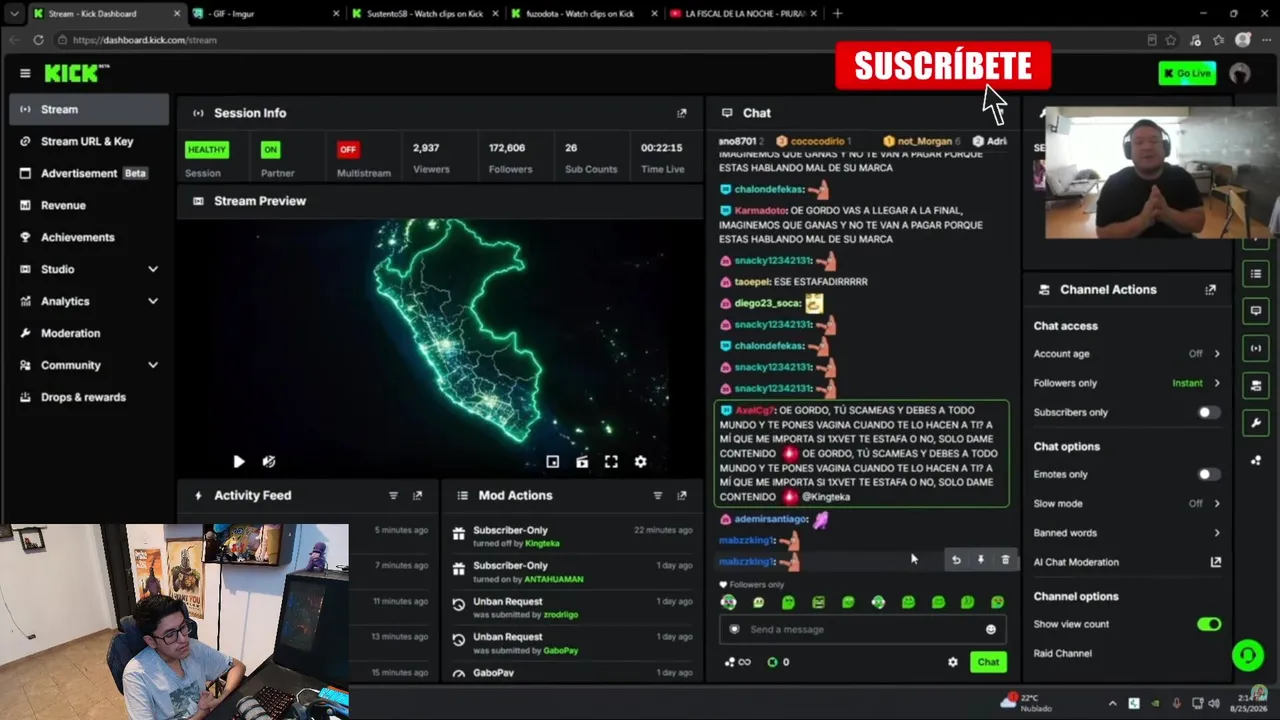Switch preview to theater mode

click(x=582, y=461)
